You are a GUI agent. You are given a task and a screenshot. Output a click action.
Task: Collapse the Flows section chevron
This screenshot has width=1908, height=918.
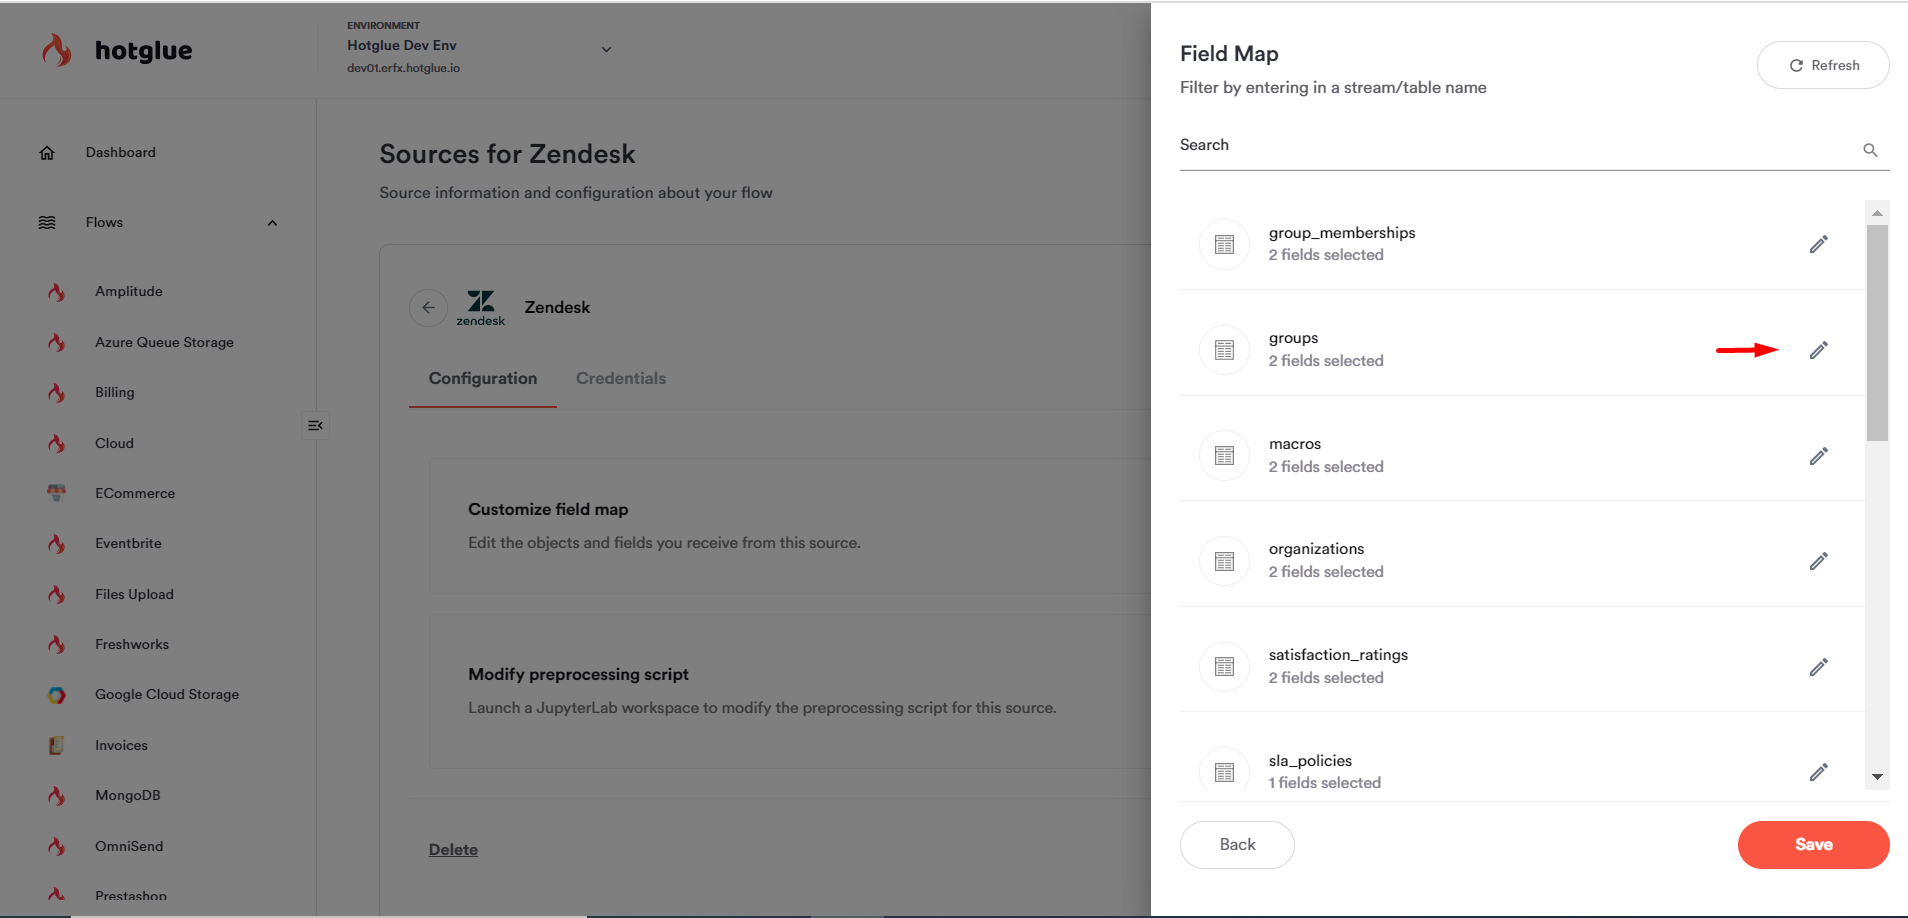pyautogui.click(x=272, y=223)
